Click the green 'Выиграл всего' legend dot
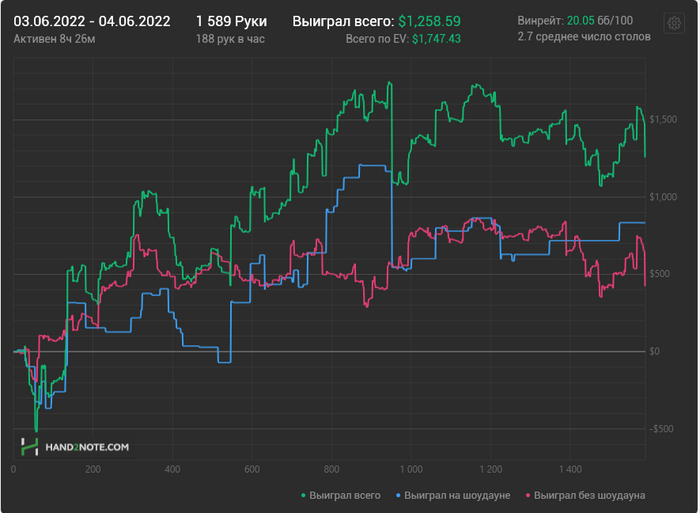The height and width of the screenshot is (513, 700). (x=303, y=495)
